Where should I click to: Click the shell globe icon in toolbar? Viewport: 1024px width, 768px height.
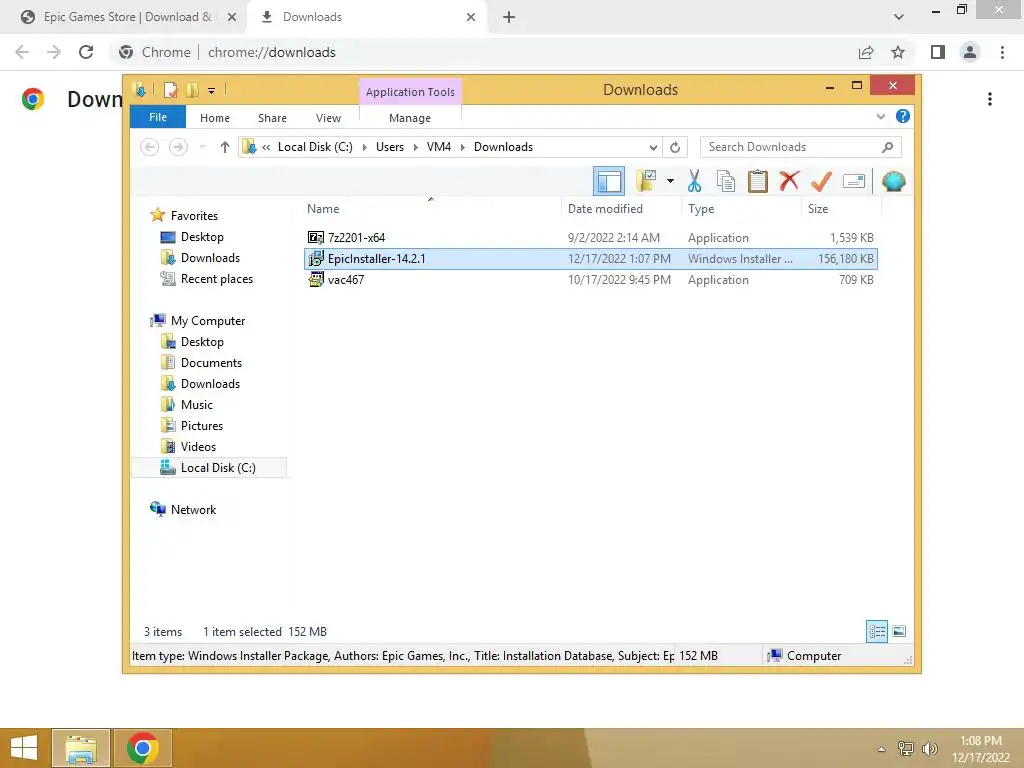pos(893,181)
